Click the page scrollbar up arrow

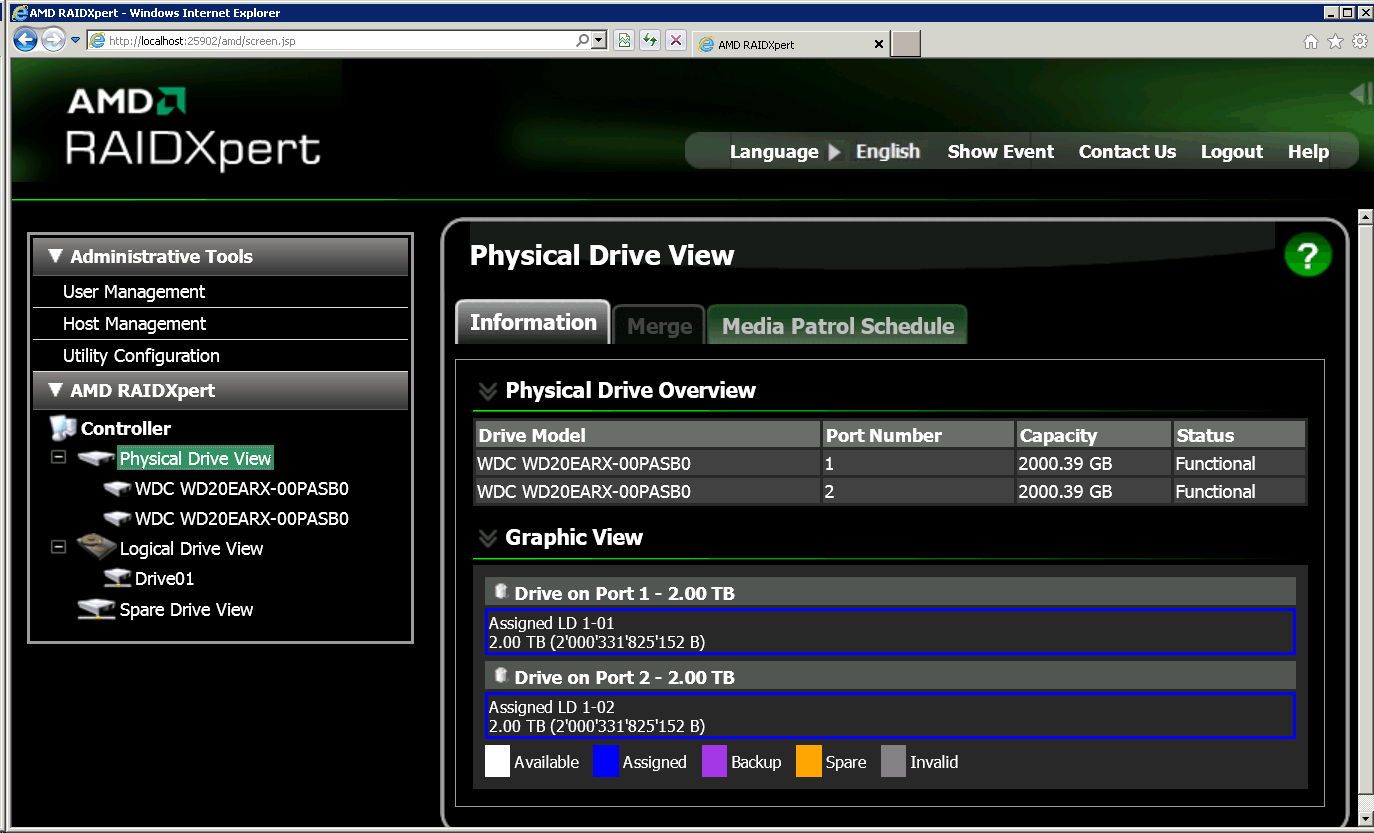1365,217
